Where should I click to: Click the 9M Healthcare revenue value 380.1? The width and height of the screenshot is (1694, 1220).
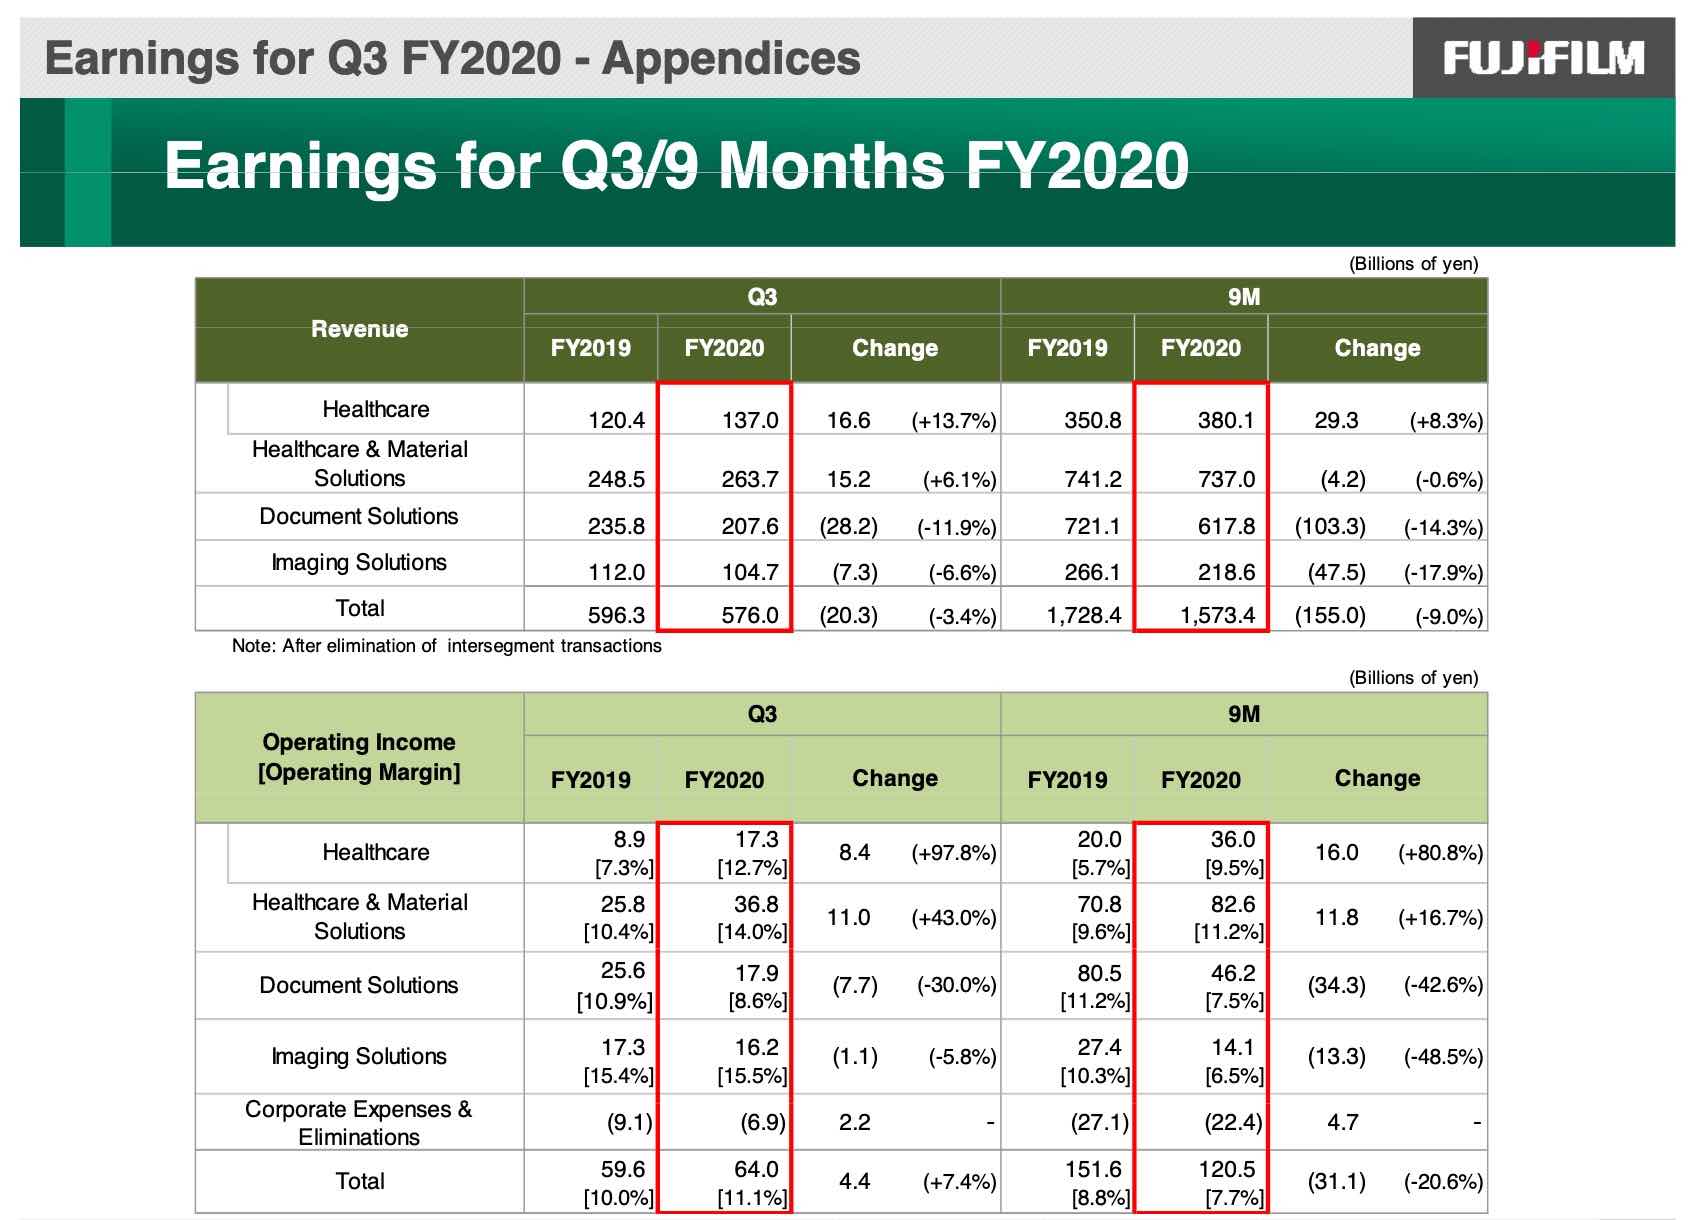[1226, 420]
